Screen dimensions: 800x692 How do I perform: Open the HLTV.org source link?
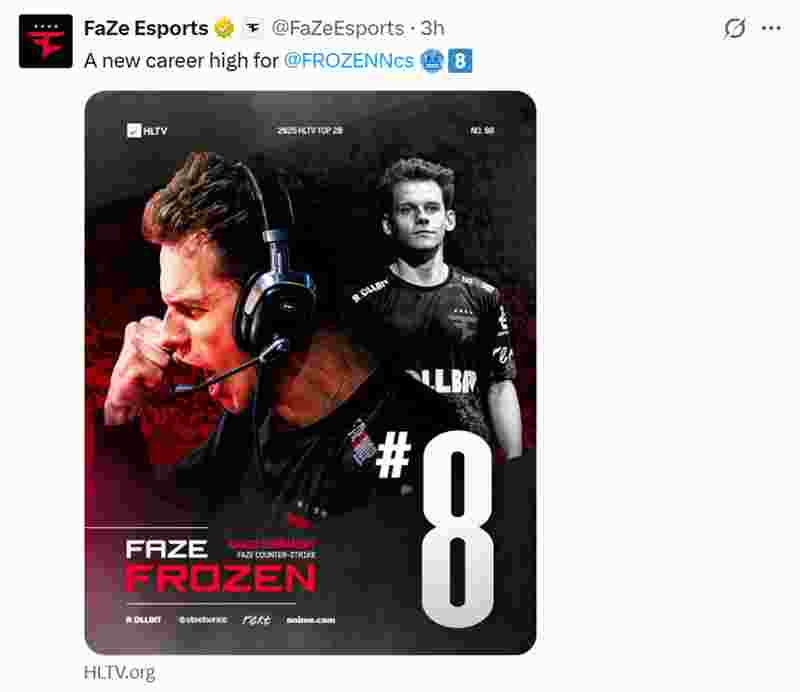coord(119,673)
